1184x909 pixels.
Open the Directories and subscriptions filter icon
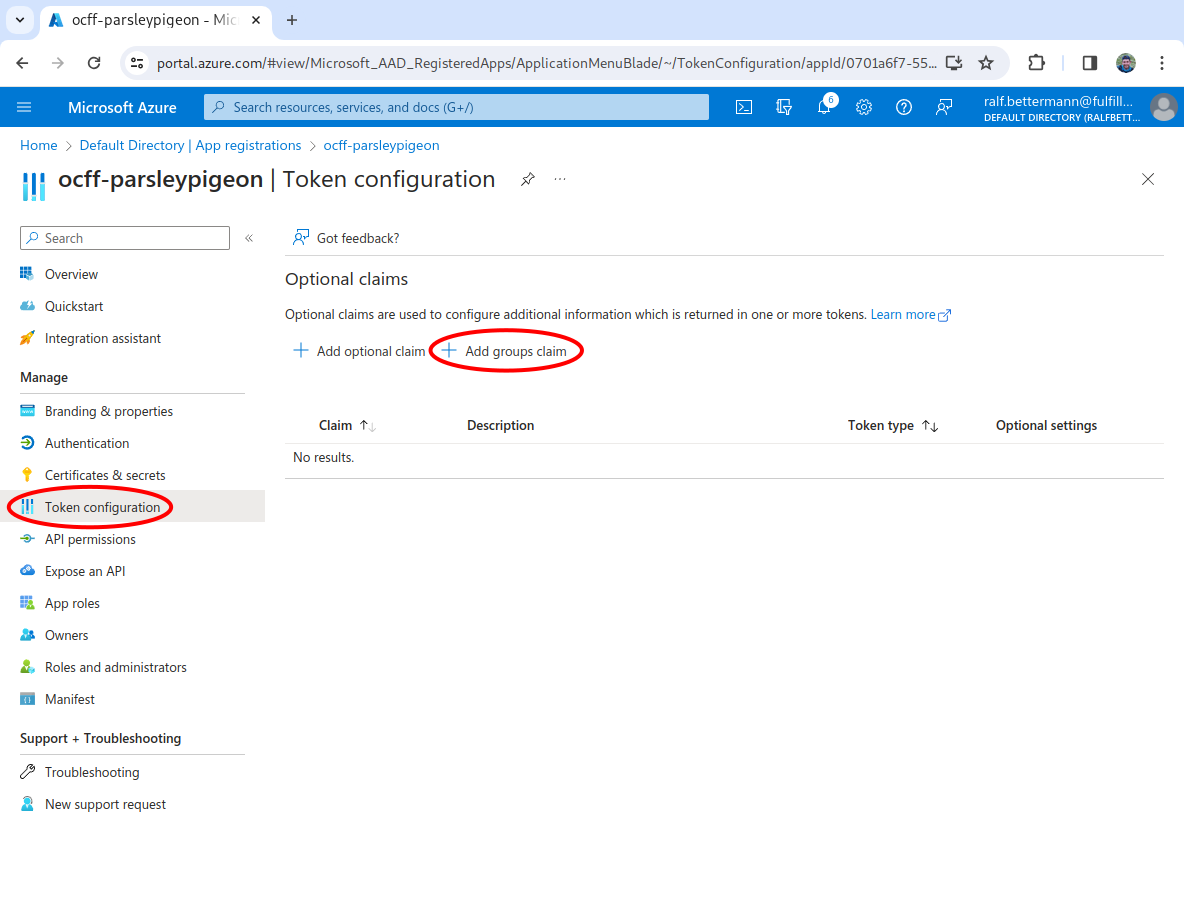click(784, 107)
